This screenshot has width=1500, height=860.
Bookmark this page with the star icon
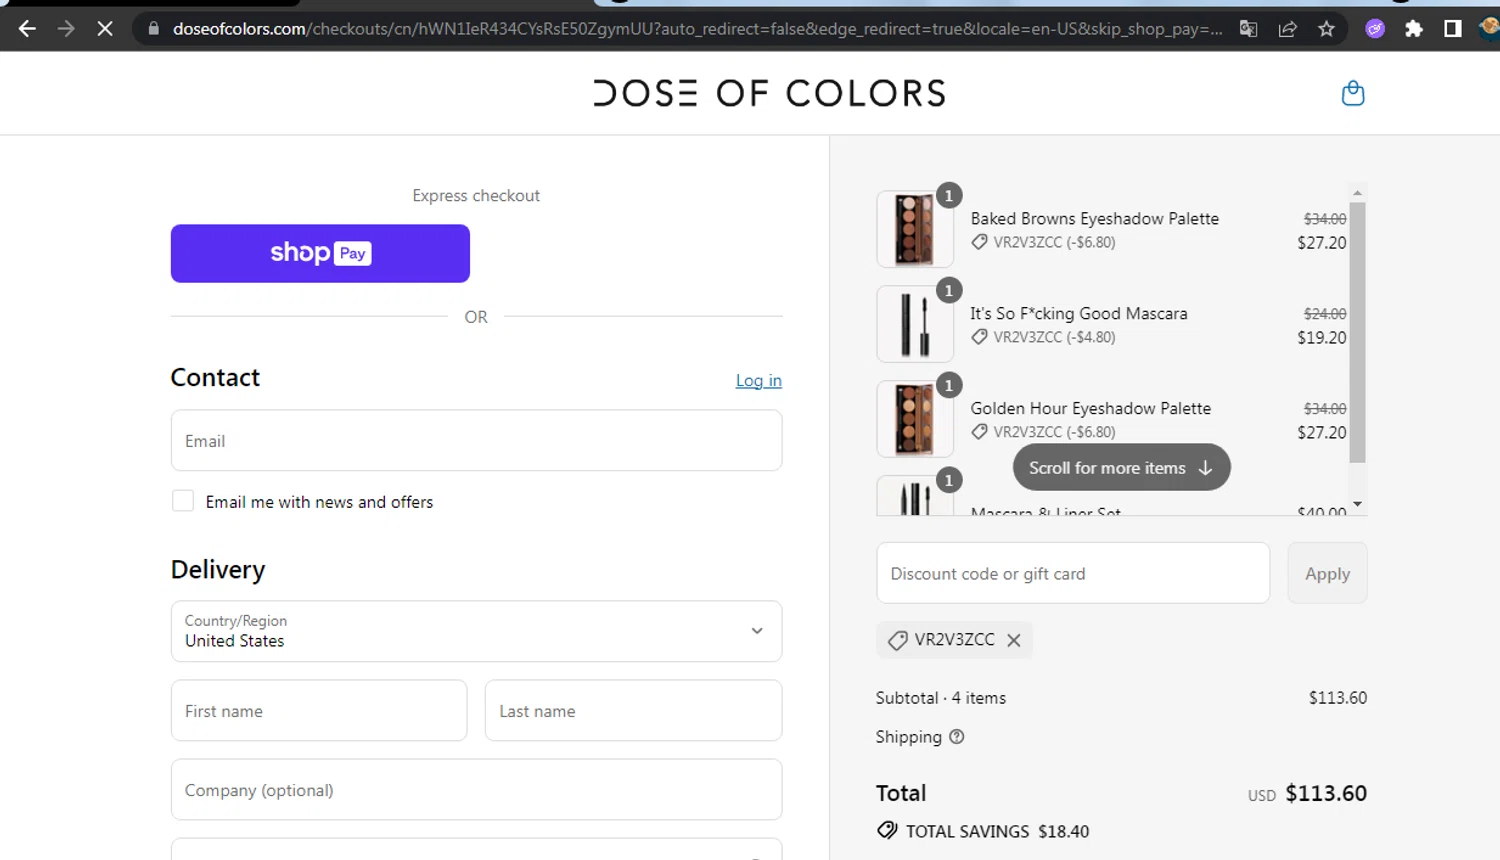point(1326,29)
